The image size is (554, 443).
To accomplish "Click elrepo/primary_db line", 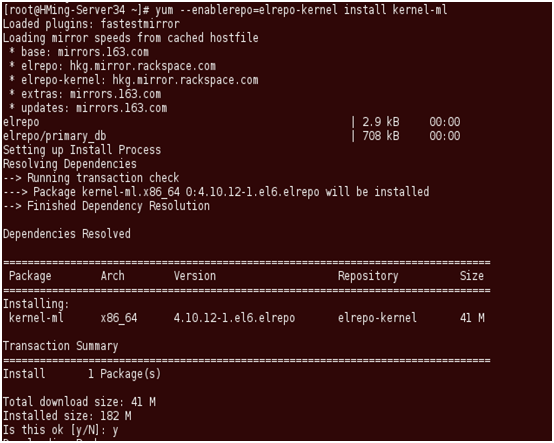I will click(x=54, y=136).
